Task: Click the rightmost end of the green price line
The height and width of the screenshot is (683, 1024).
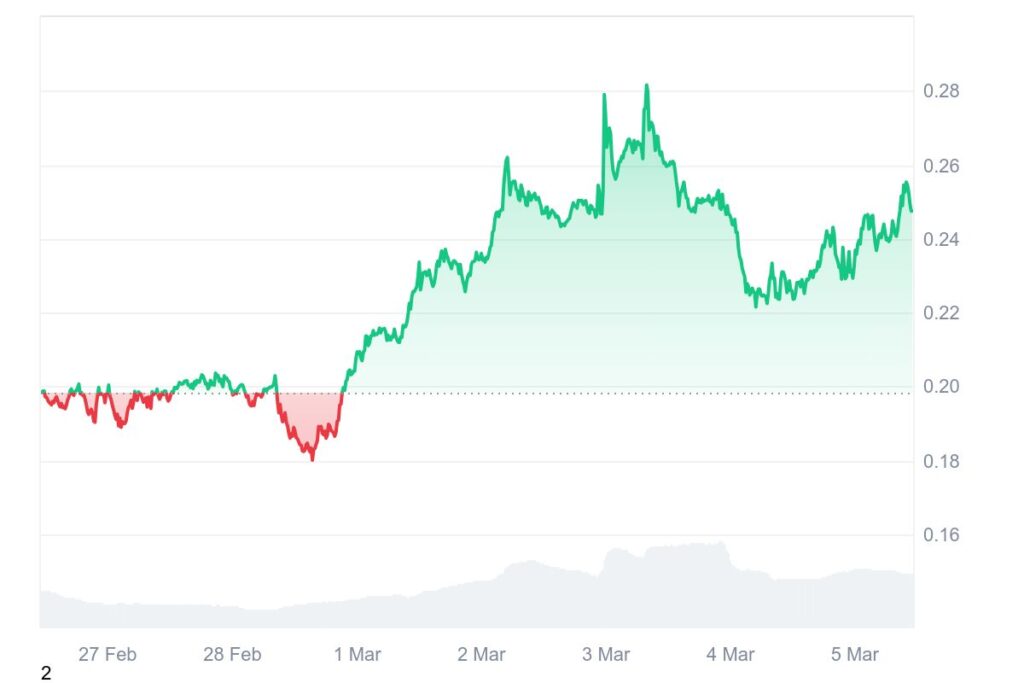Action: (911, 210)
